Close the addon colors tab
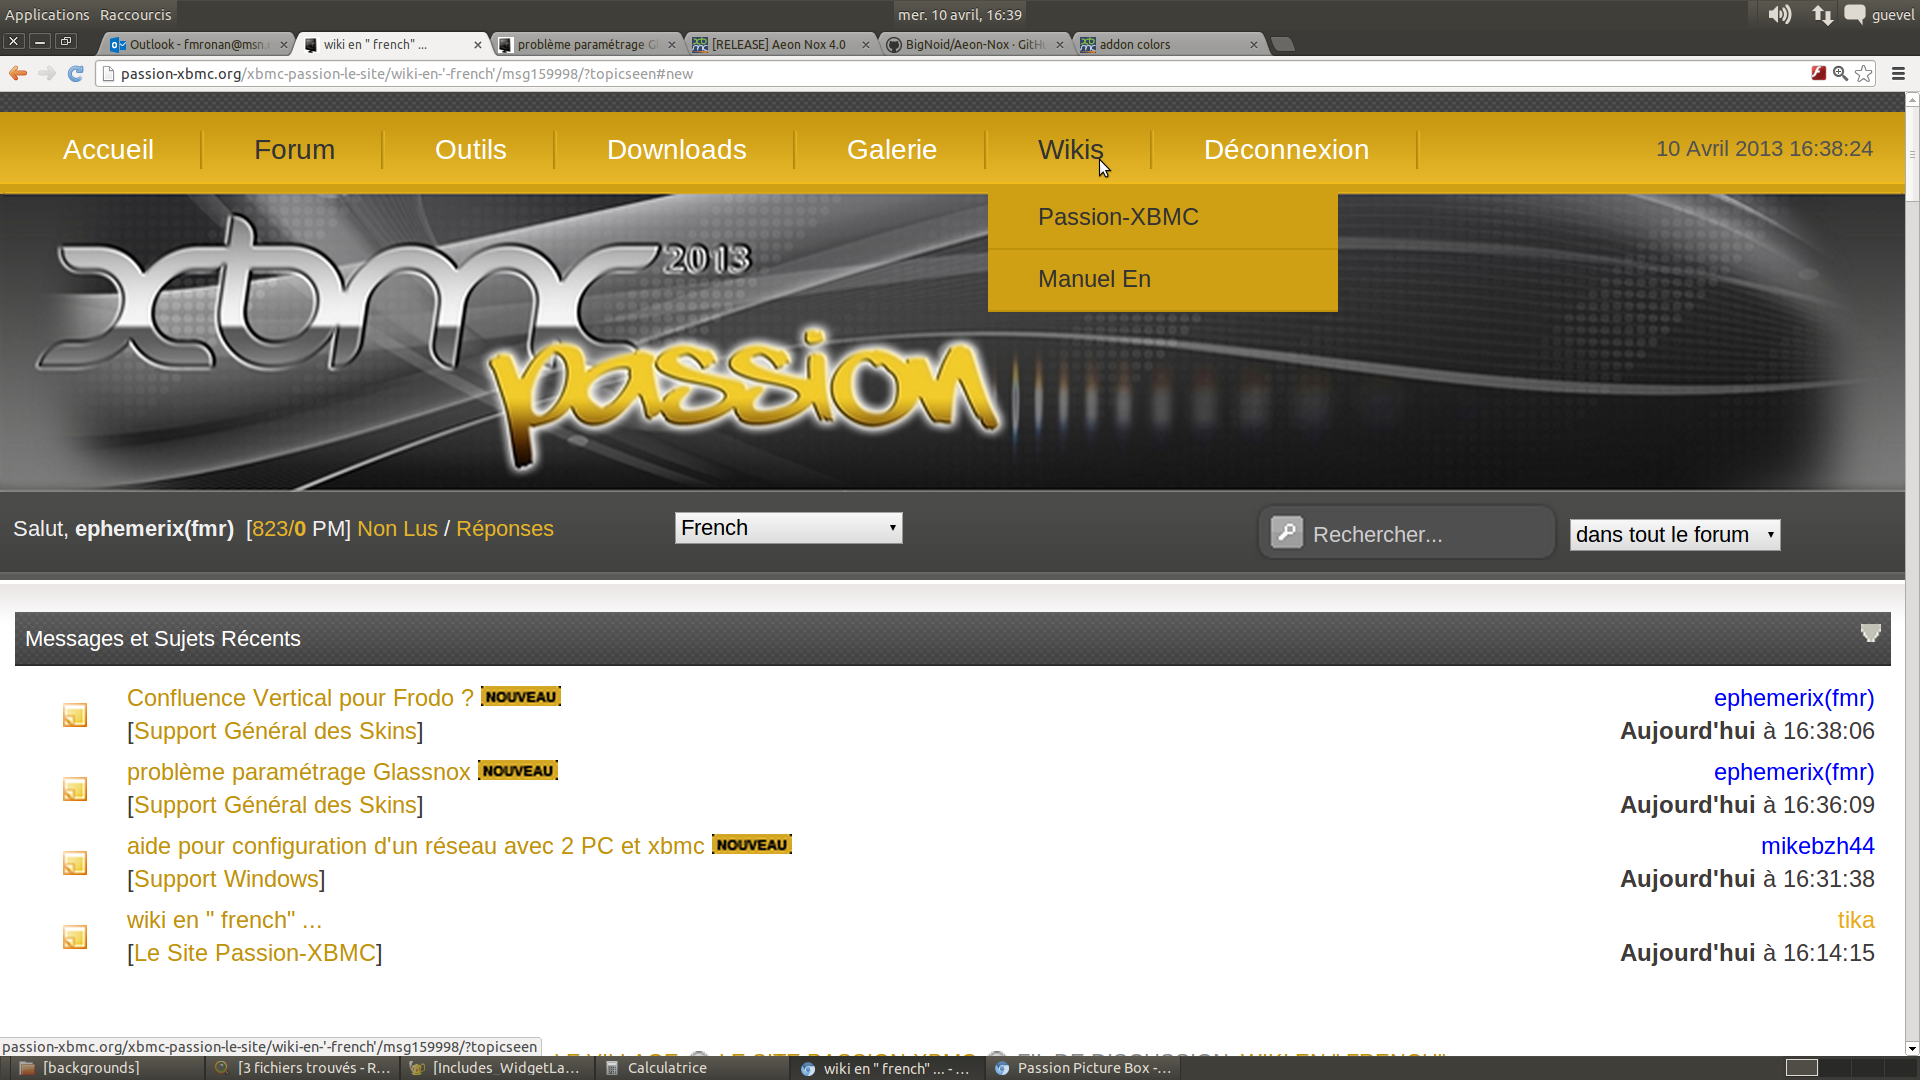This screenshot has width=1920, height=1080. pos(1254,44)
